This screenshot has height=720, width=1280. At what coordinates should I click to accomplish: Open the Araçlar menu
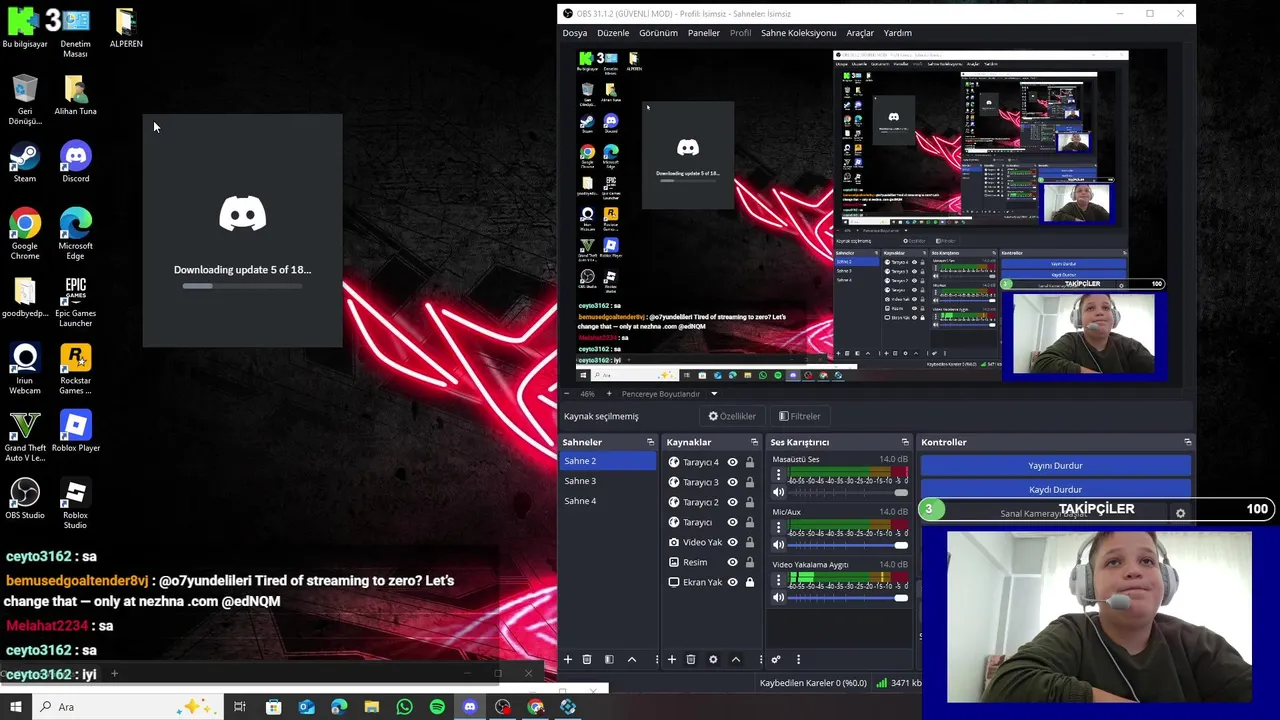(x=860, y=33)
